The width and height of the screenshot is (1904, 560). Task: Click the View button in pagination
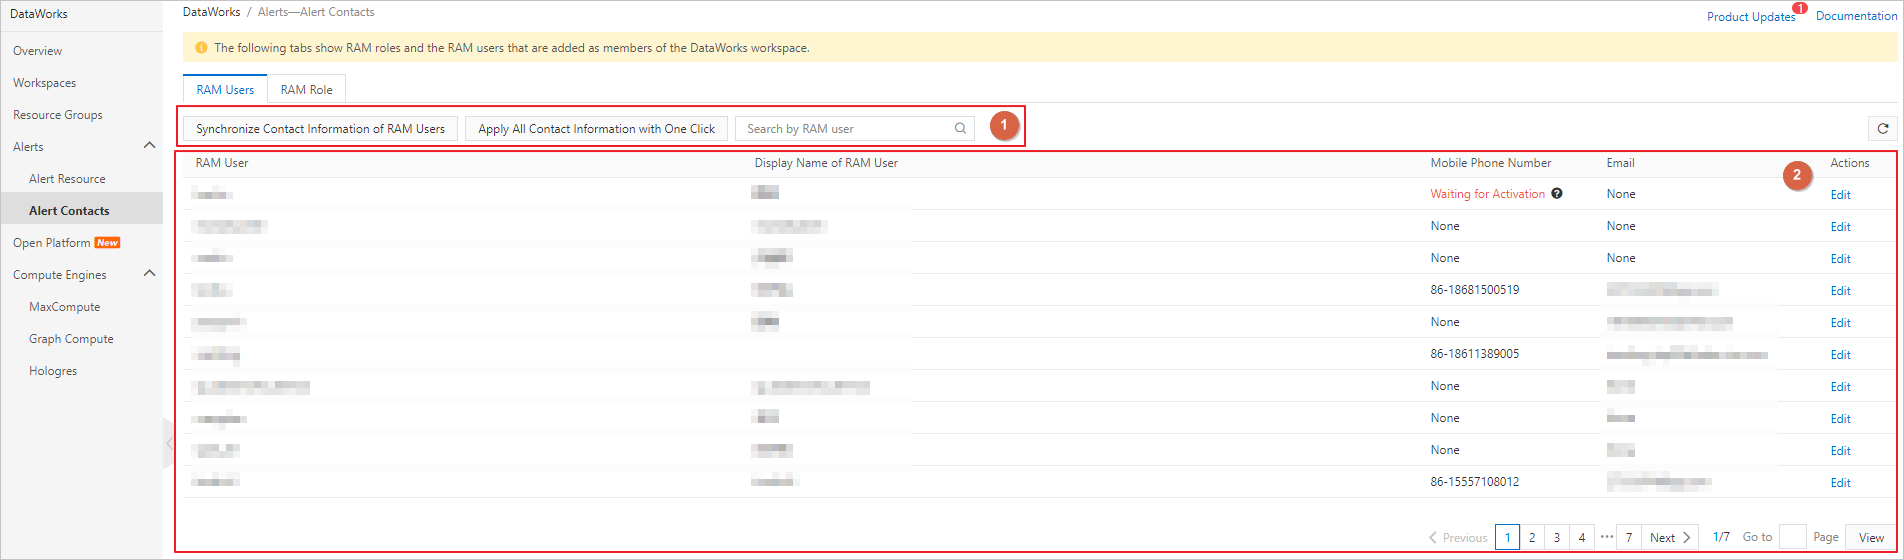tap(1871, 537)
